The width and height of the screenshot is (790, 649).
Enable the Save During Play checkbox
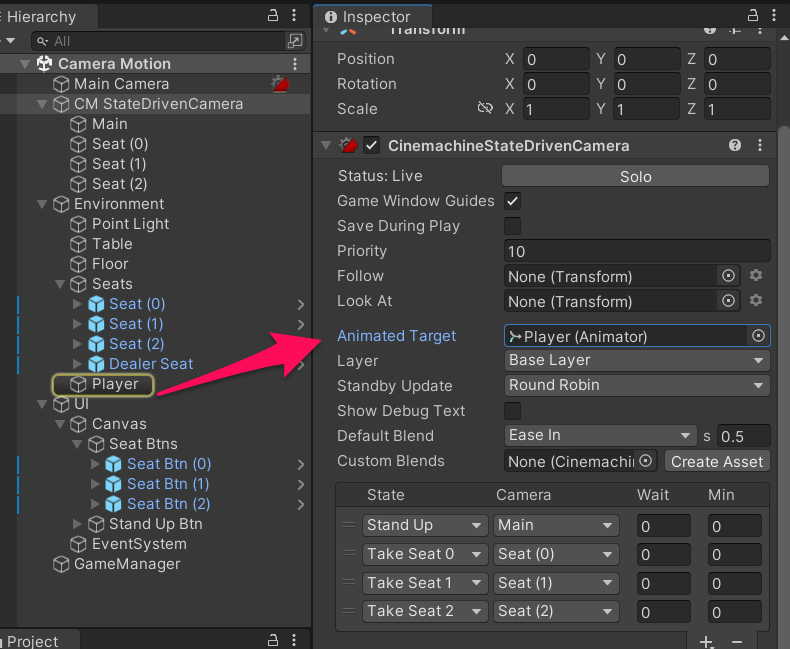(x=512, y=226)
